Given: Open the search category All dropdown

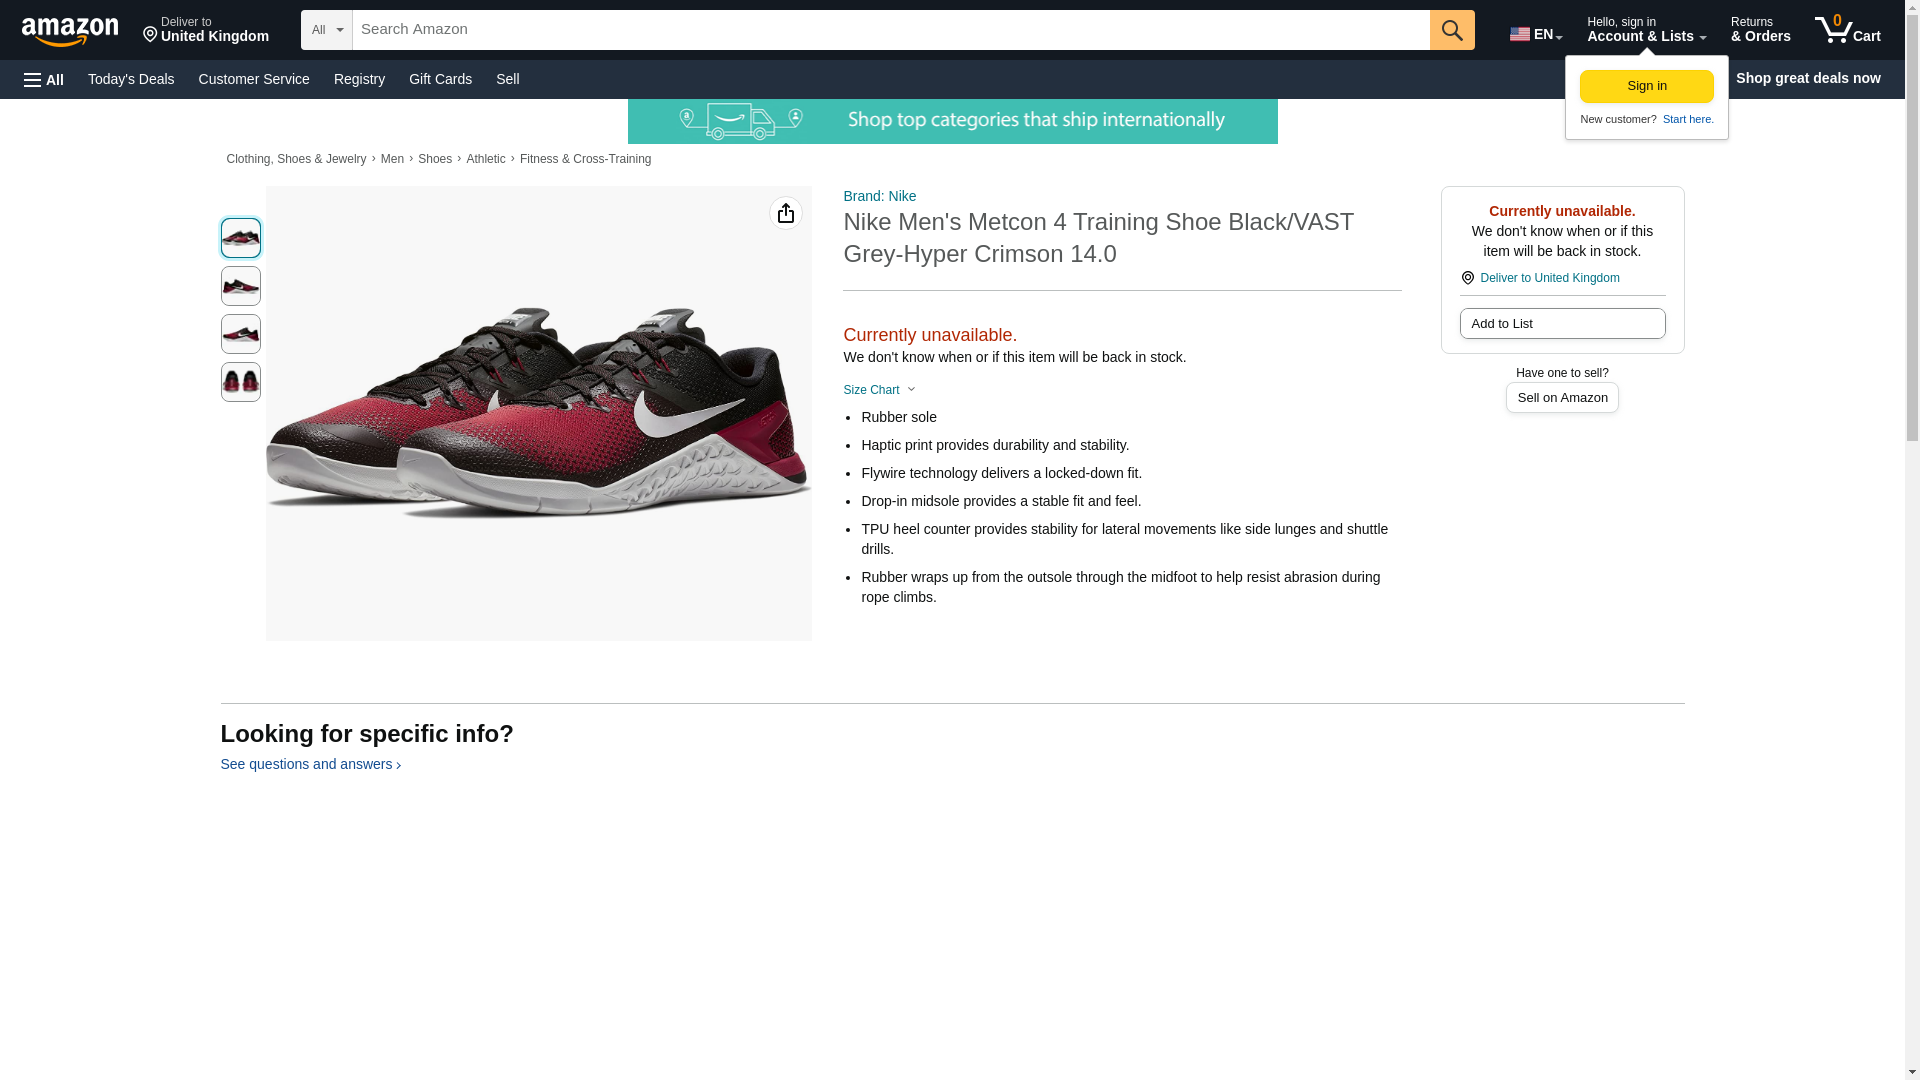Looking at the screenshot, I should tap(326, 30).
